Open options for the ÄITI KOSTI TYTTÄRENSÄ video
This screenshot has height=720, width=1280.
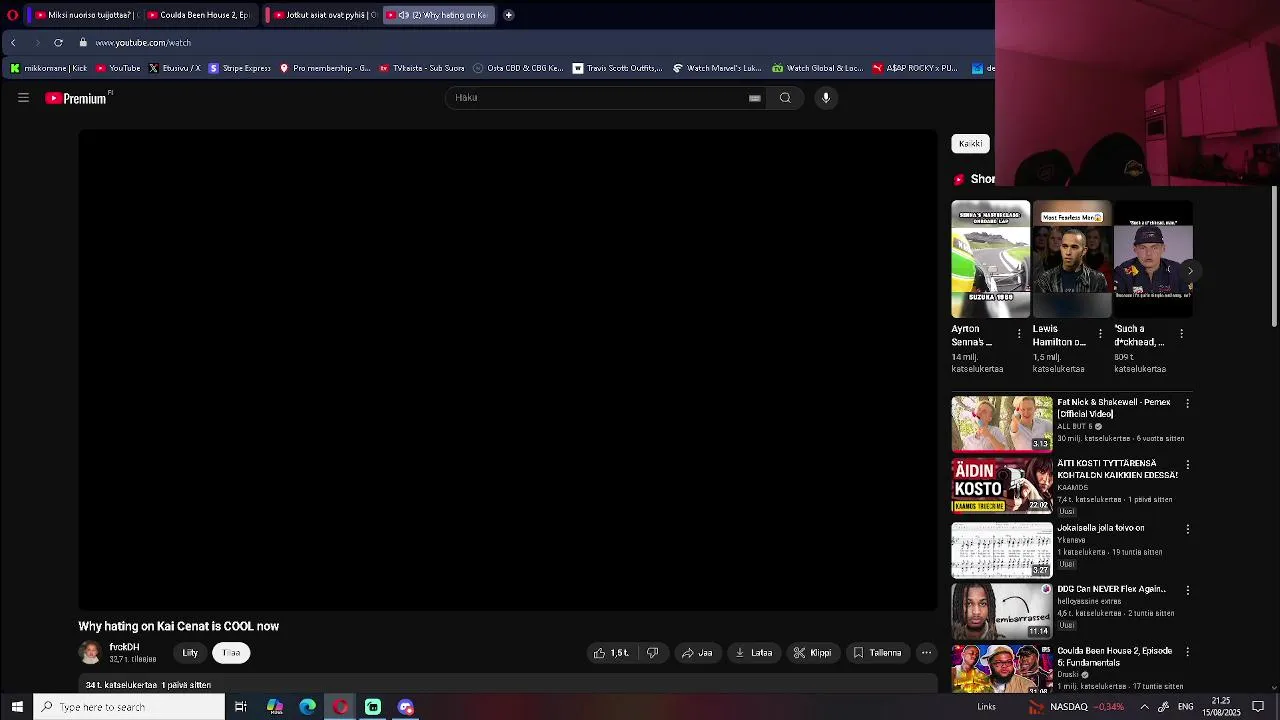[x=1187, y=465]
